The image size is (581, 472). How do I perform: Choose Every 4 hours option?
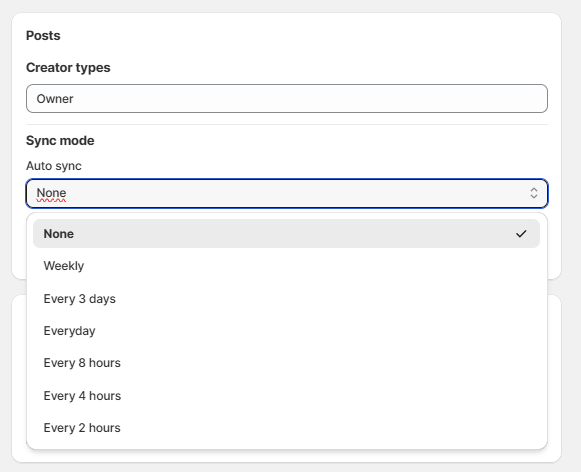coord(286,396)
